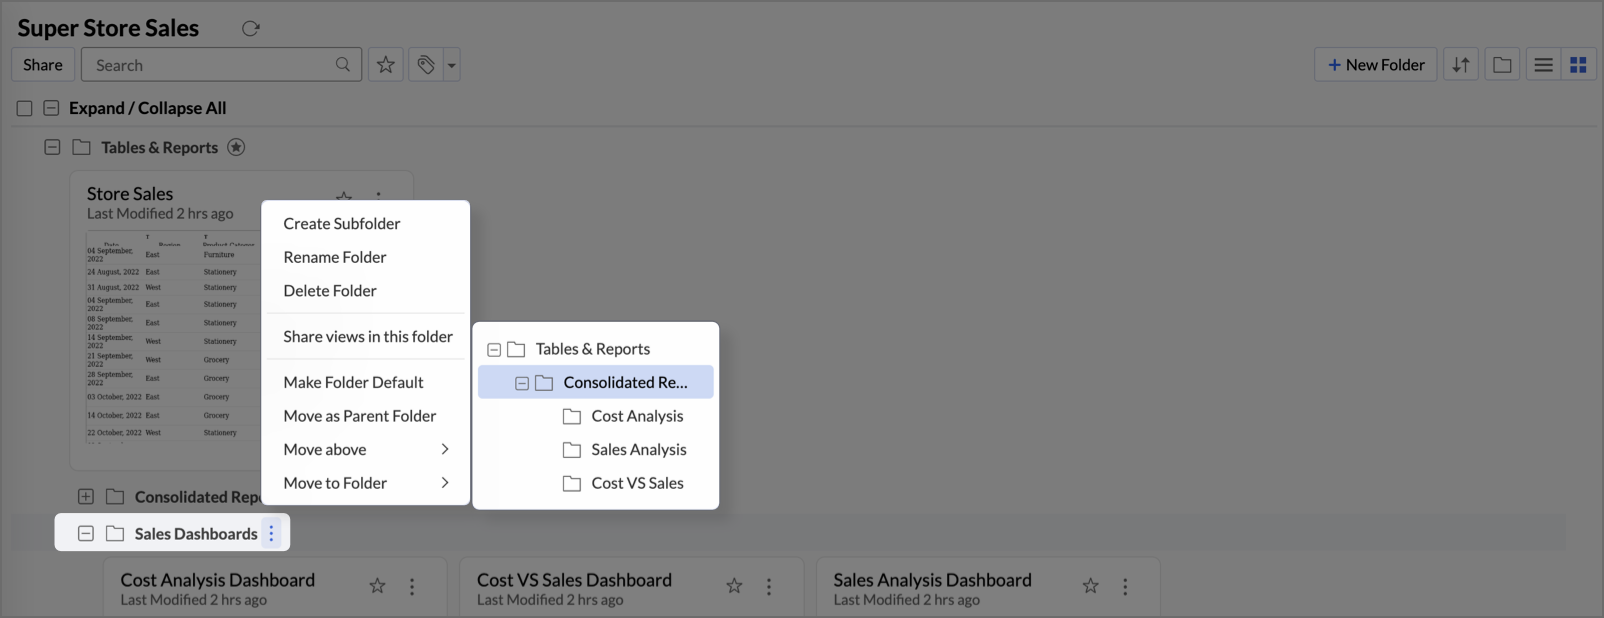Open Sales Dashboards three-dot options
The width and height of the screenshot is (1604, 618).
(271, 534)
